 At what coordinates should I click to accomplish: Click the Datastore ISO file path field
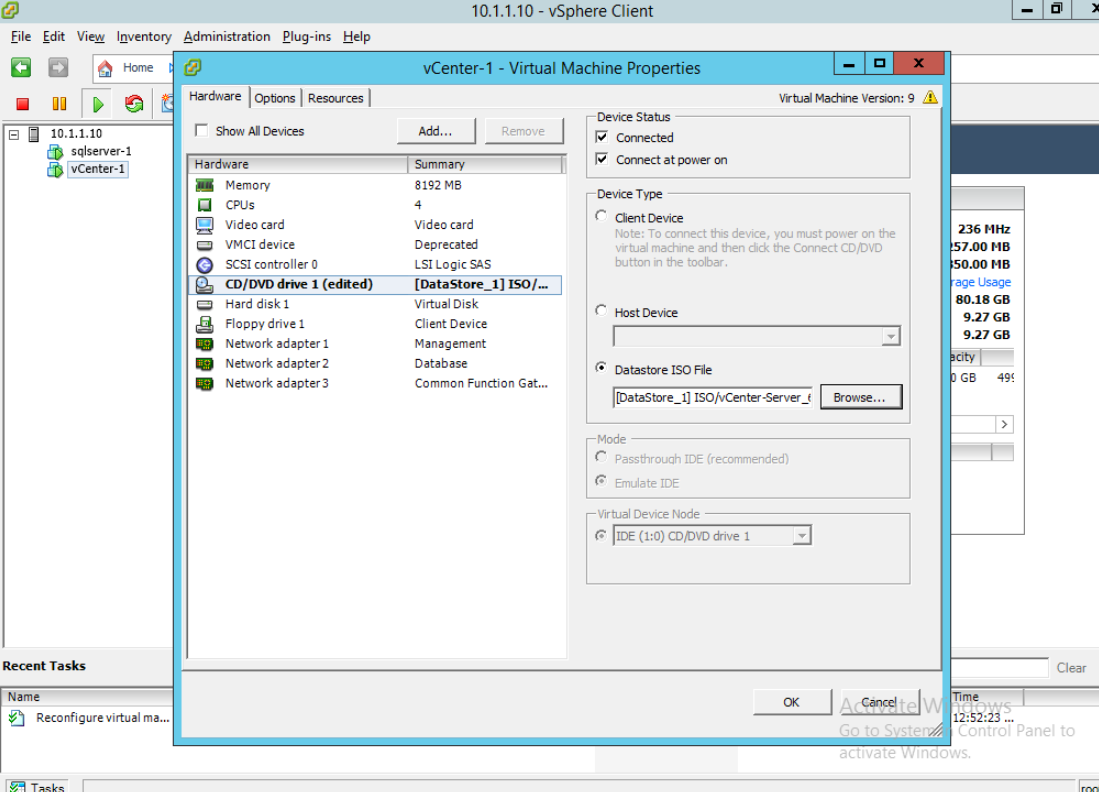[712, 397]
